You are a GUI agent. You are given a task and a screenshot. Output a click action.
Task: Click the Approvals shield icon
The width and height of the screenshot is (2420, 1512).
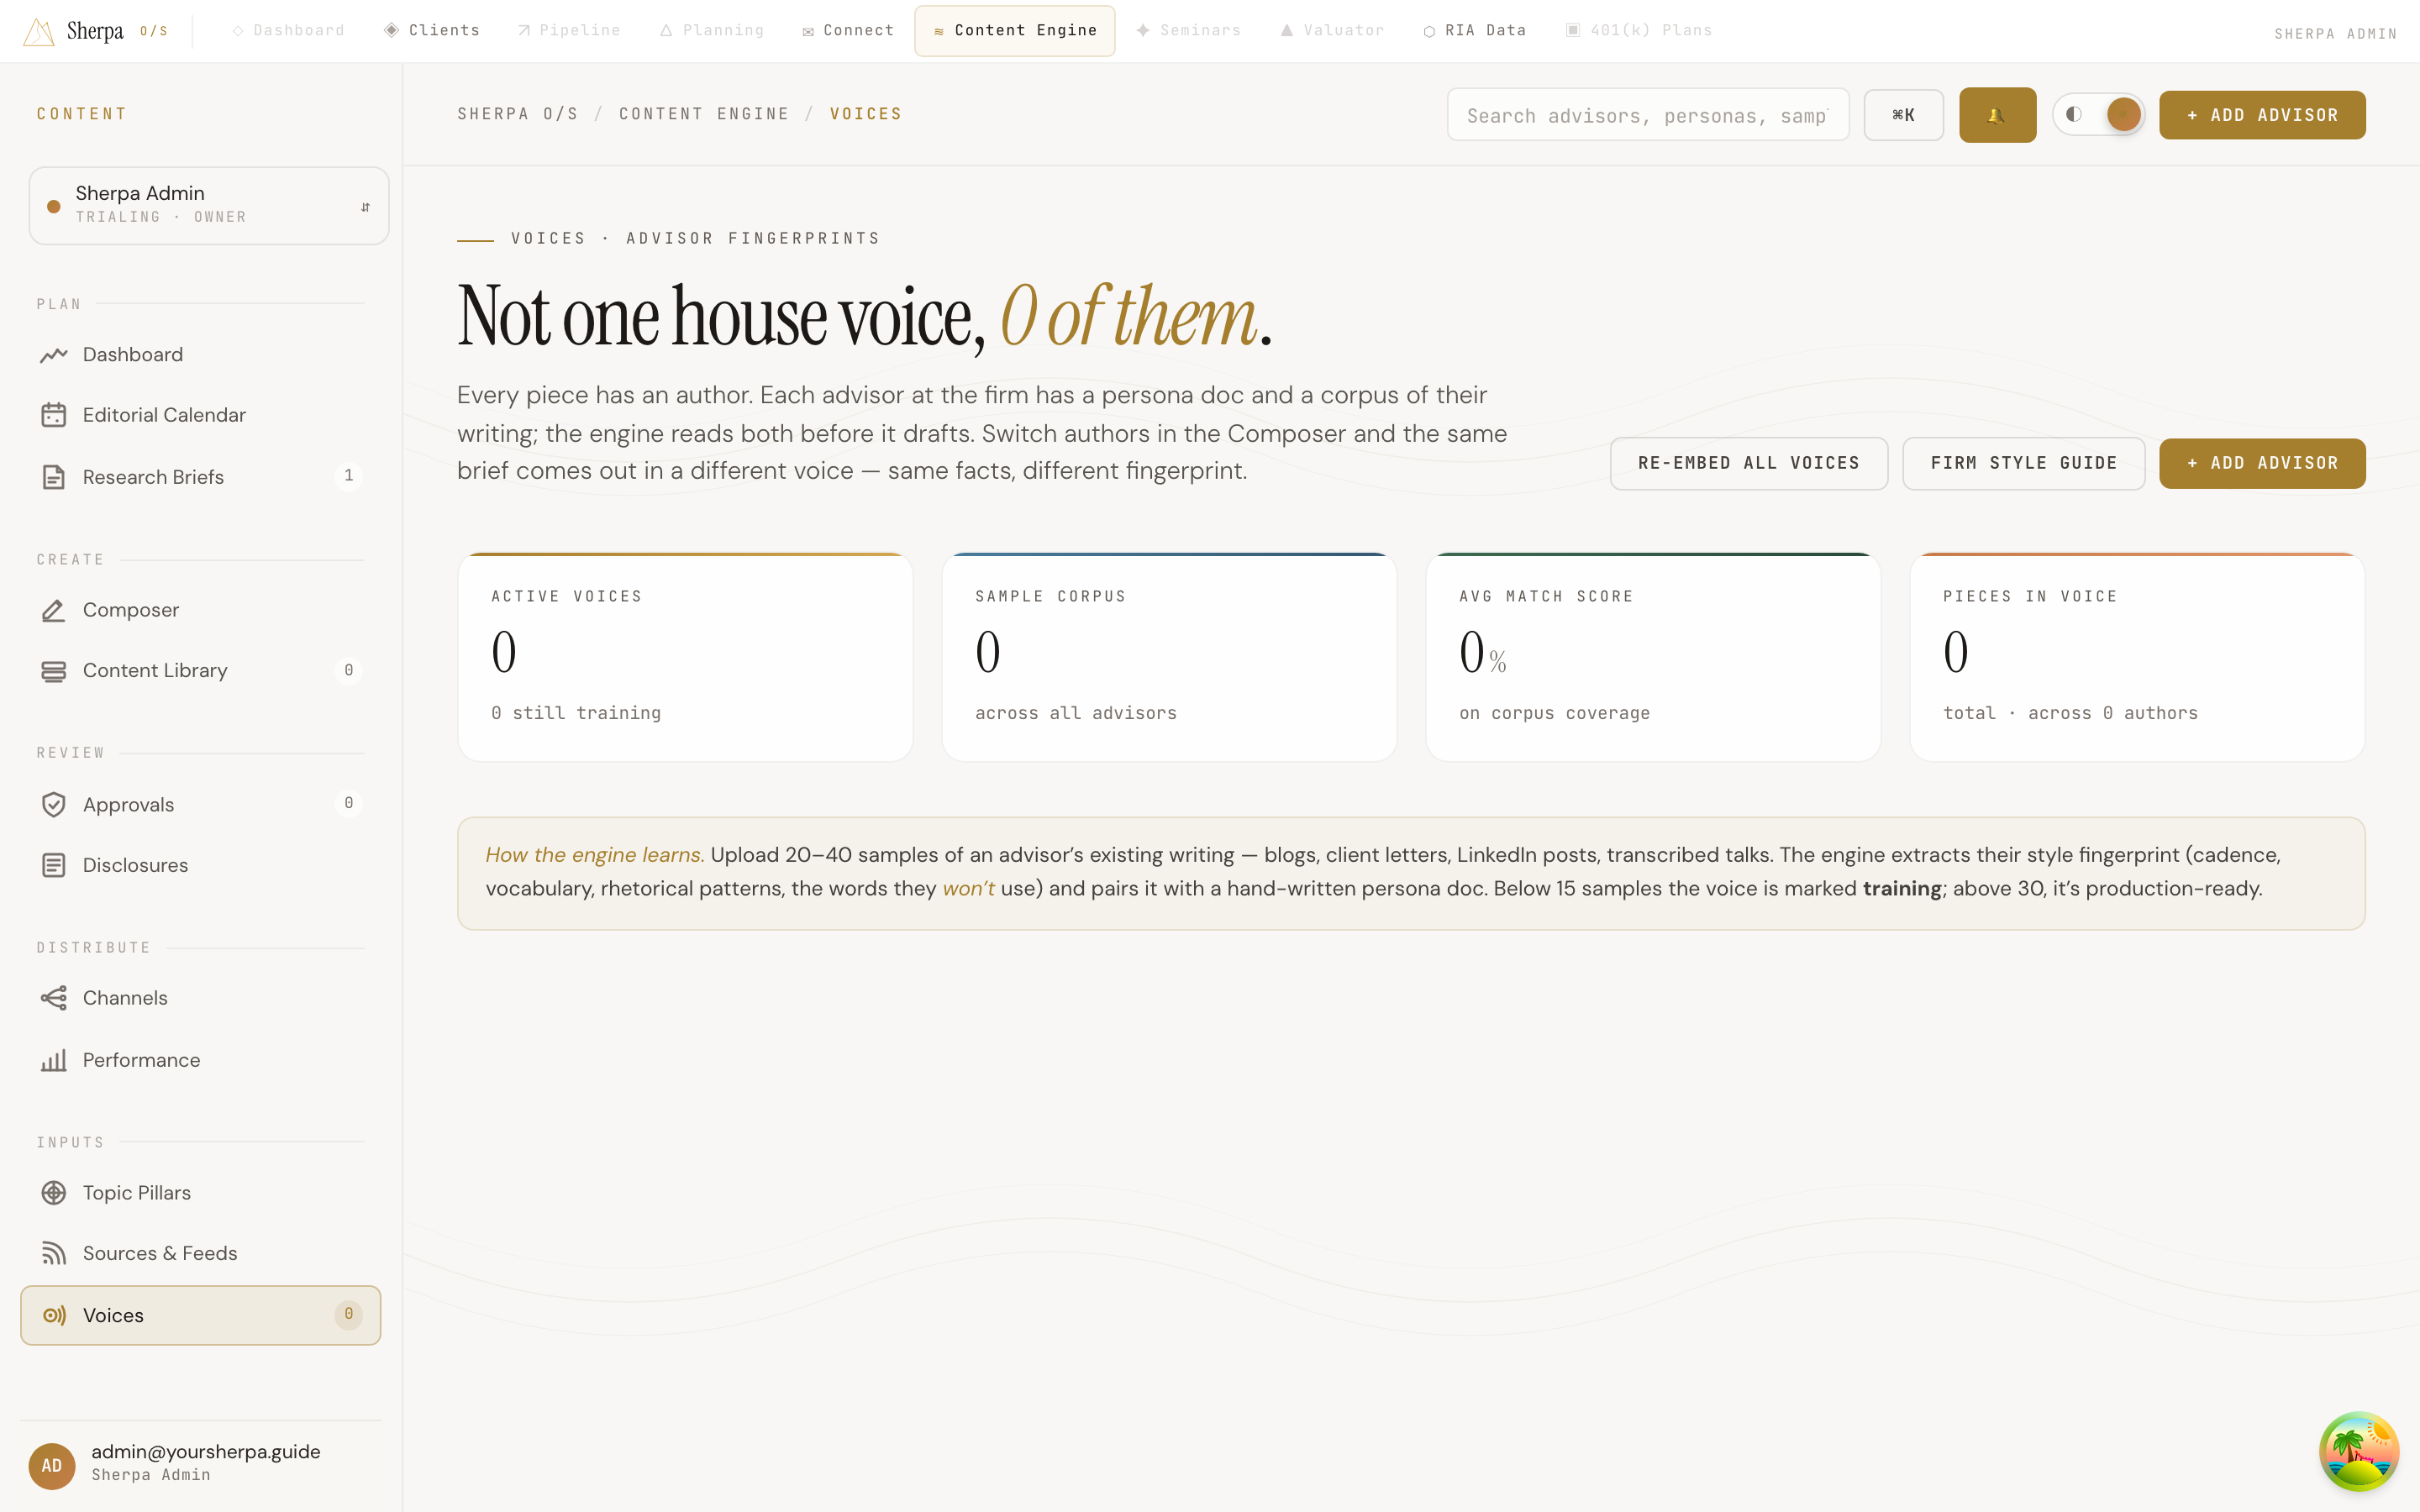54,805
